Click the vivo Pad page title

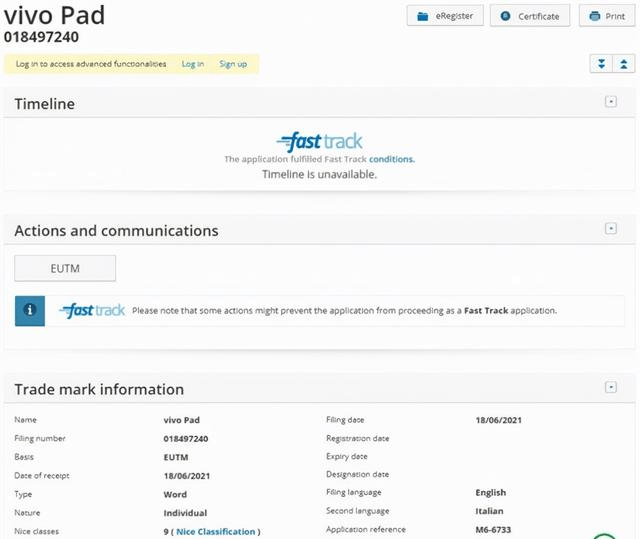[x=54, y=16]
